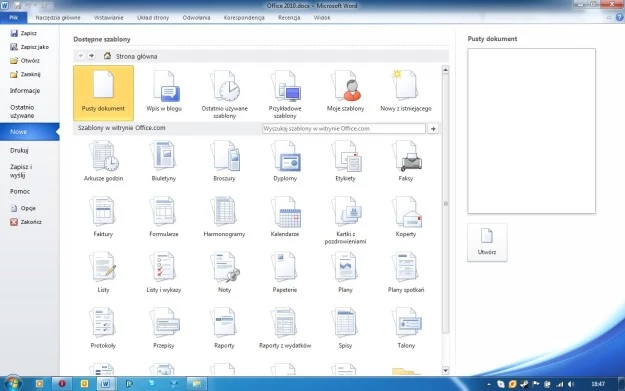Open the Listy template category
625x391 pixels.
103,273
